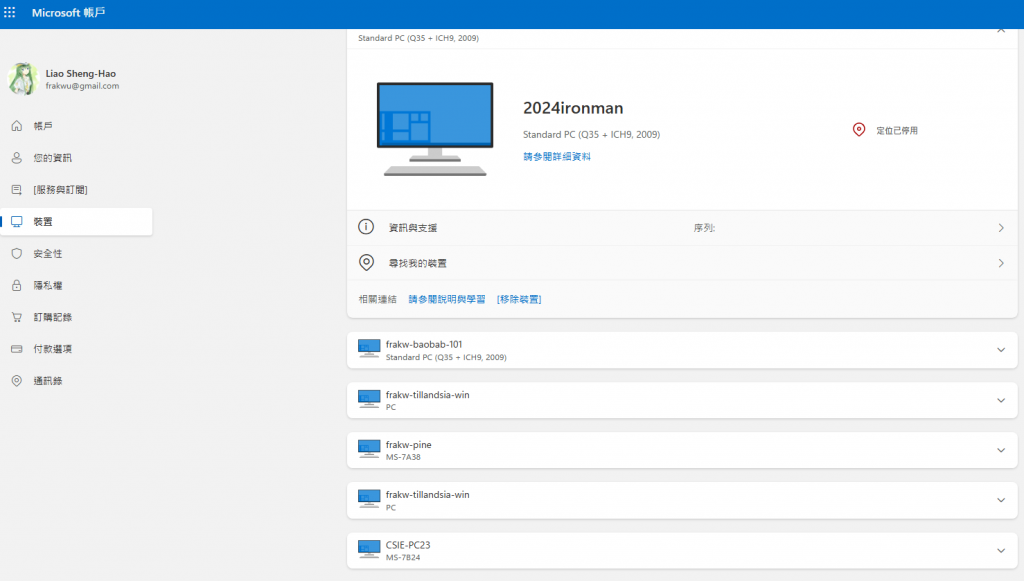Click the 隱私權 lock icon
The height and width of the screenshot is (581, 1024).
(x=17, y=285)
